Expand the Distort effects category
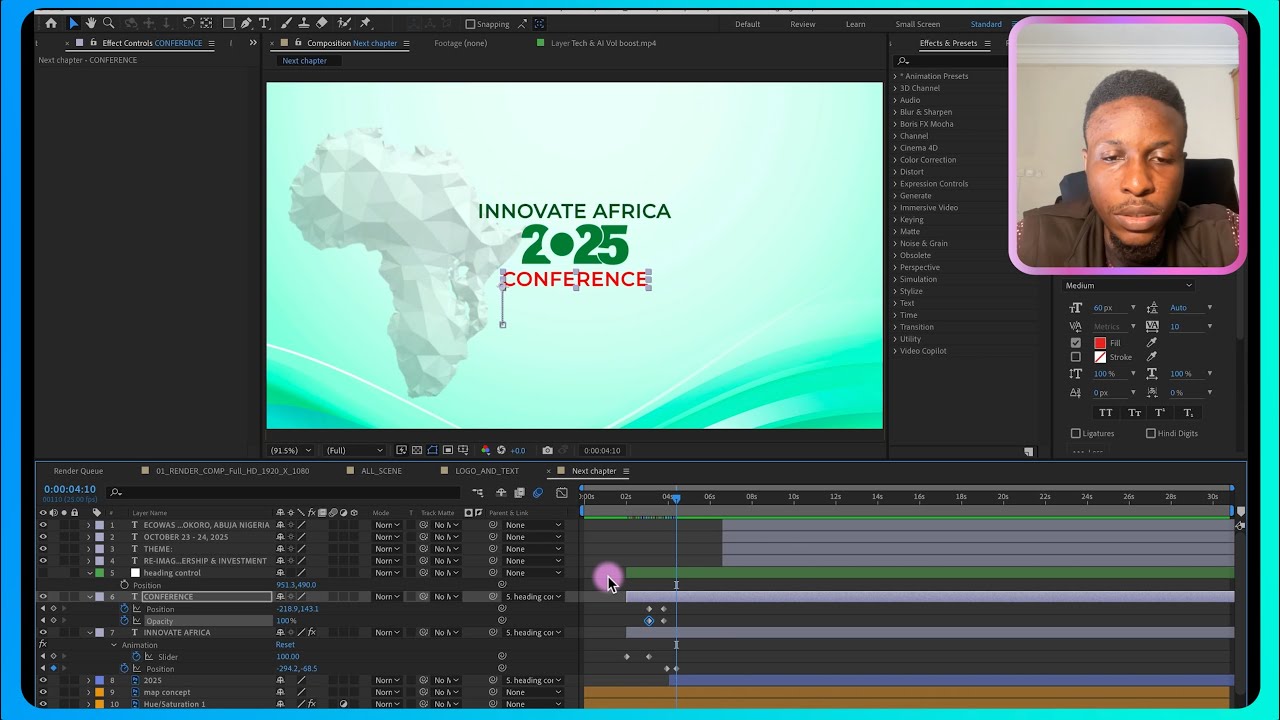Viewport: 1280px width, 720px height. click(x=895, y=172)
